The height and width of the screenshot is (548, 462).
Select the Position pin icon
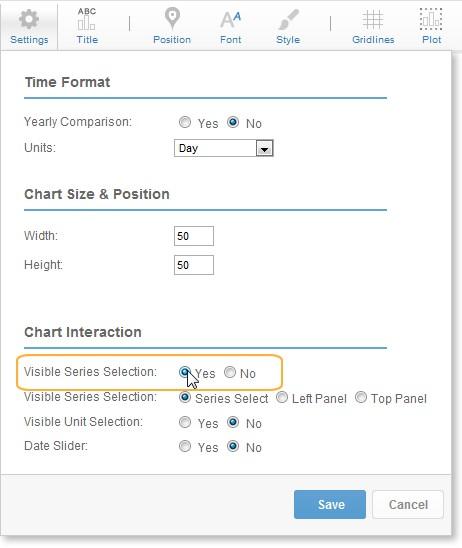tap(172, 19)
